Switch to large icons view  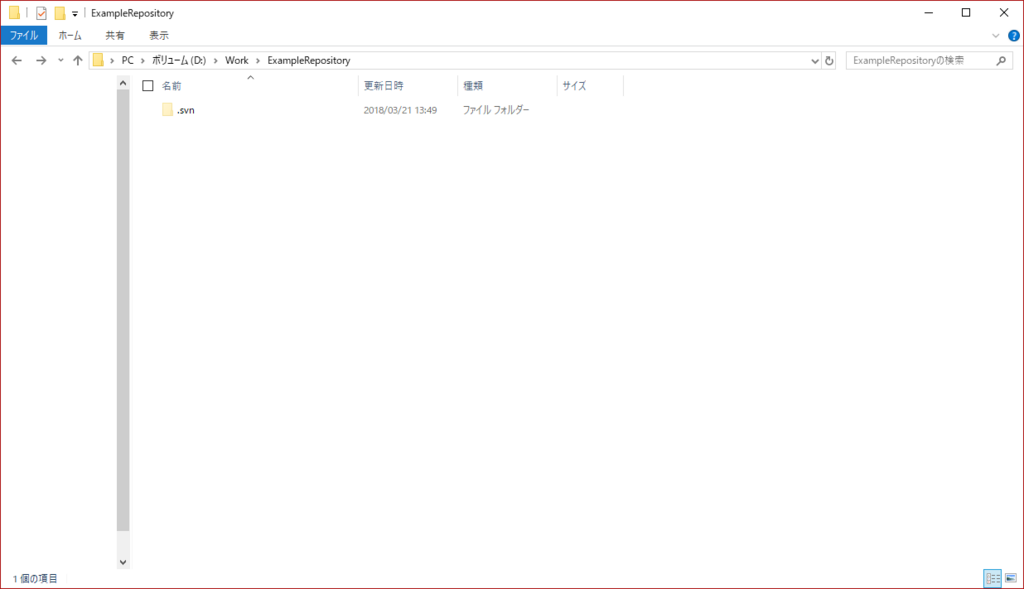tap(1011, 578)
